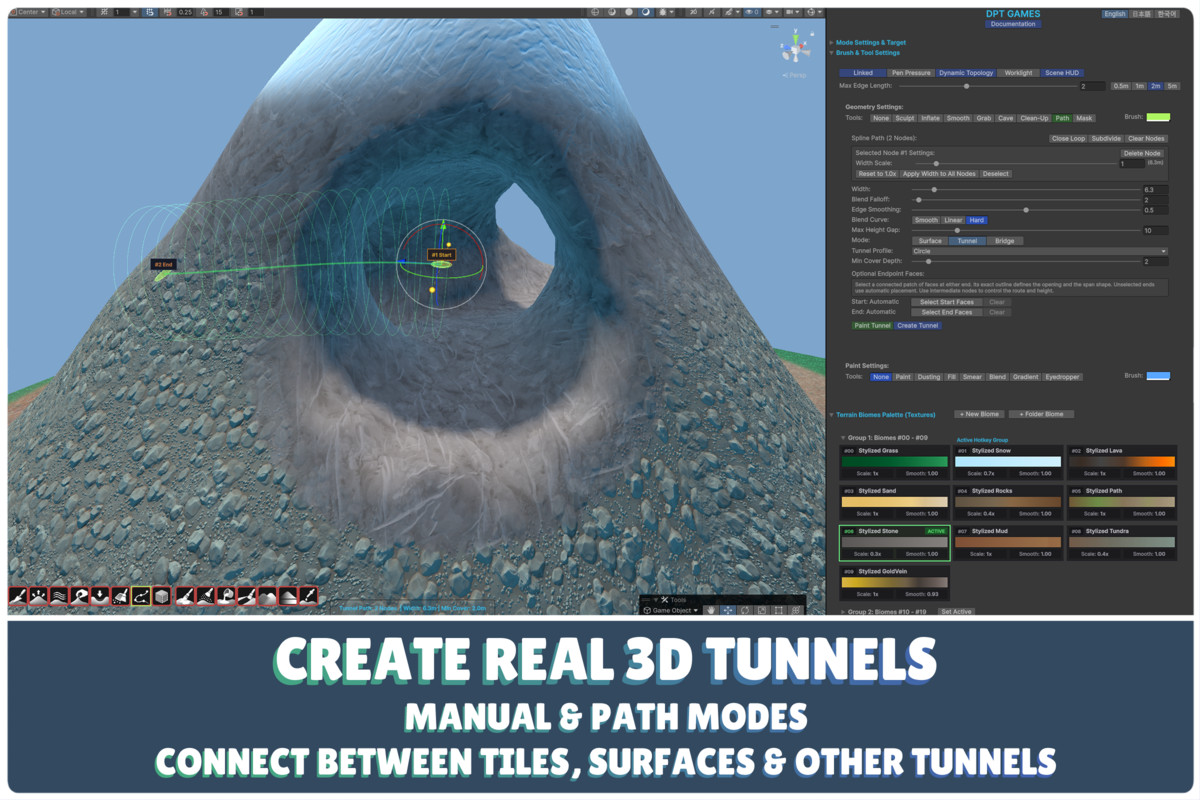The width and height of the screenshot is (1200, 800).
Task: Open the Game Object dropdown in Tools overlay
Action: pos(670,610)
